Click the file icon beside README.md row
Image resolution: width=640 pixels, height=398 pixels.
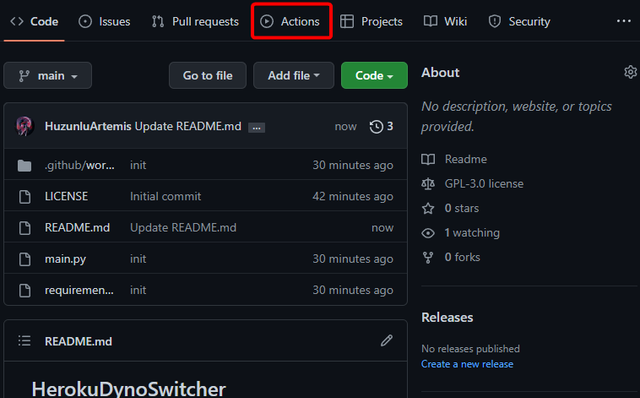click(25, 228)
